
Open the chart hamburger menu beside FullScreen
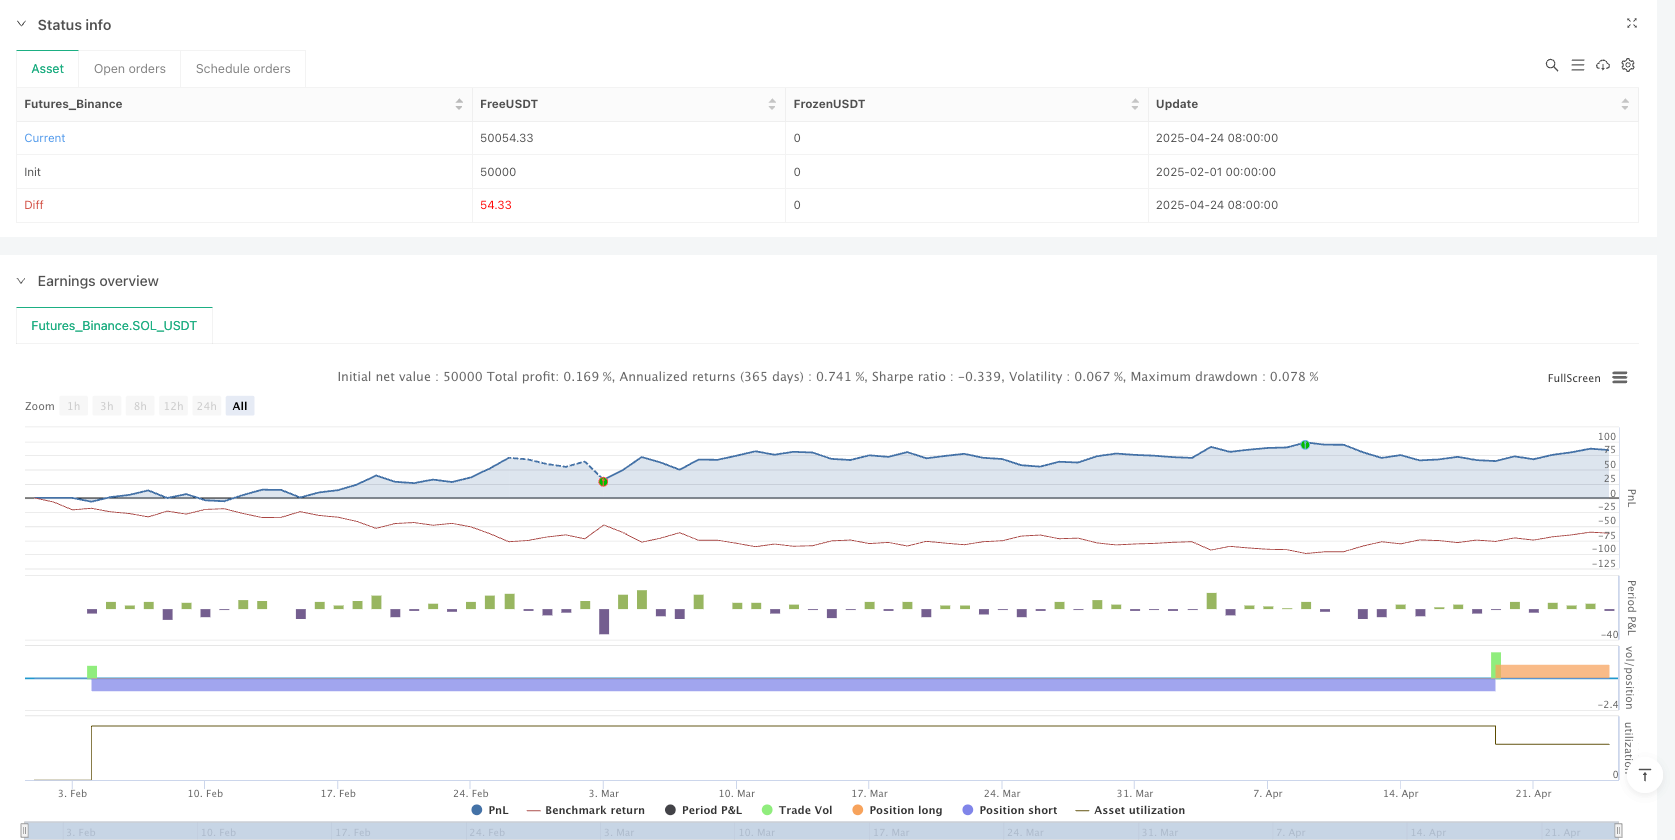click(1620, 378)
